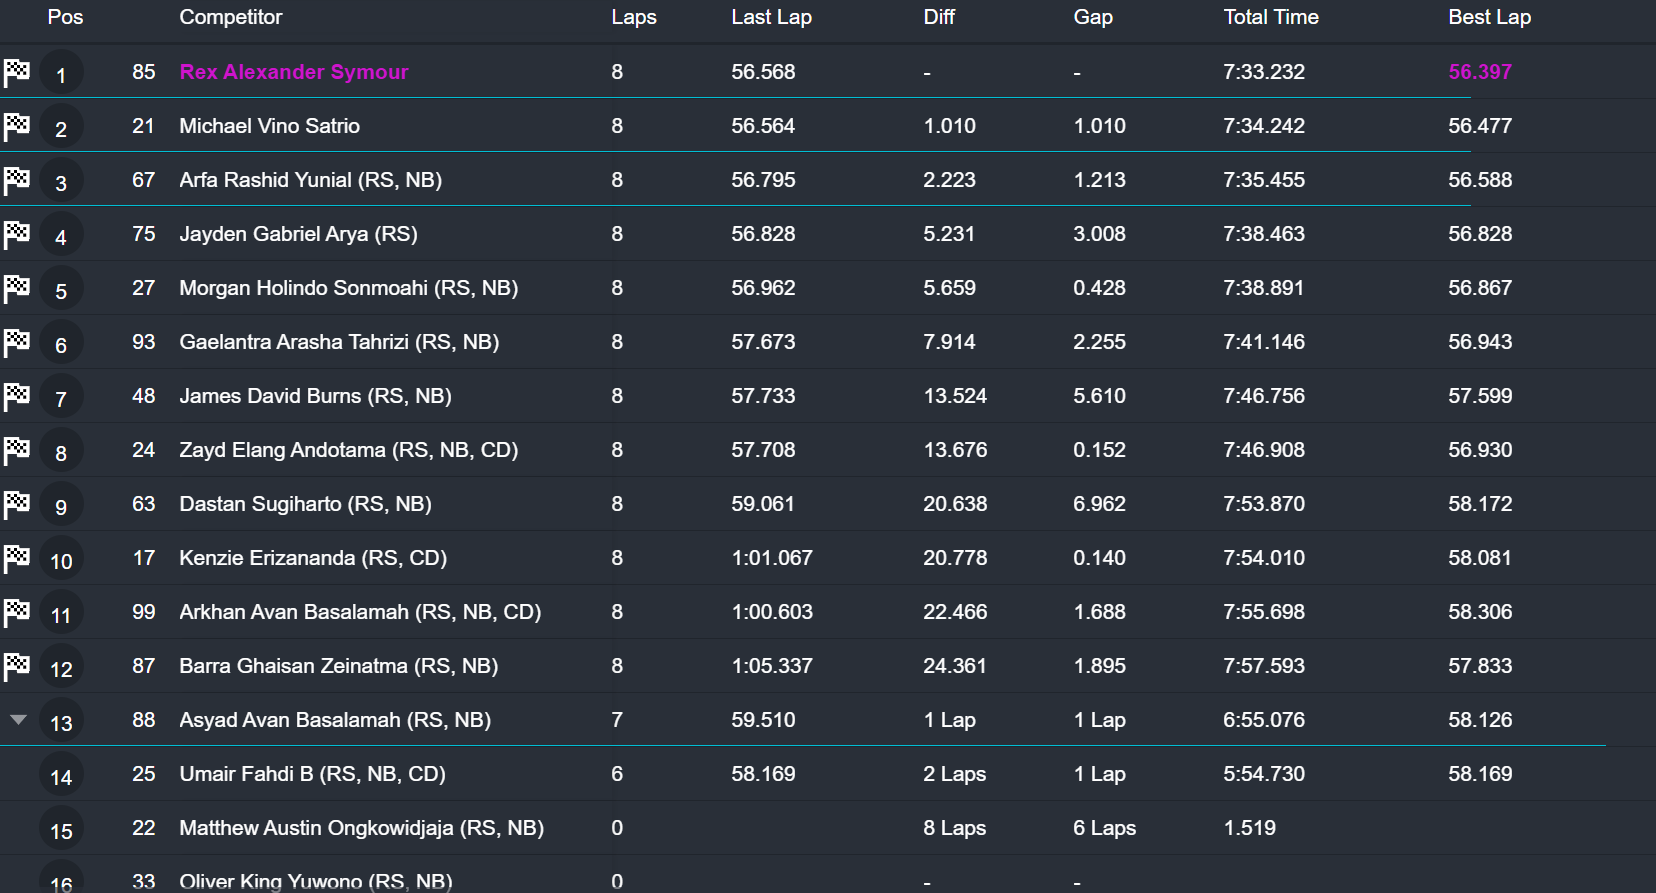1656x893 pixels.
Task: Select Matthew Austin Ongkowidjaja's row
Action: (361, 828)
